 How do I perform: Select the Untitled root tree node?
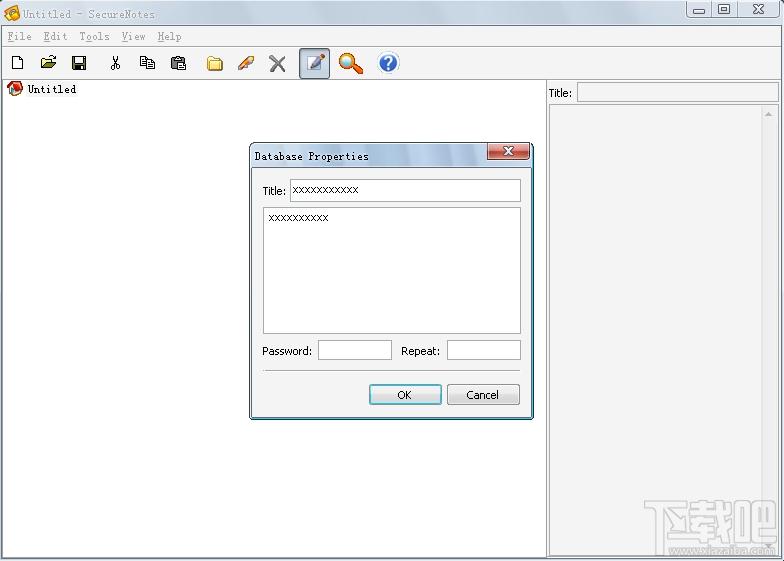coord(52,89)
